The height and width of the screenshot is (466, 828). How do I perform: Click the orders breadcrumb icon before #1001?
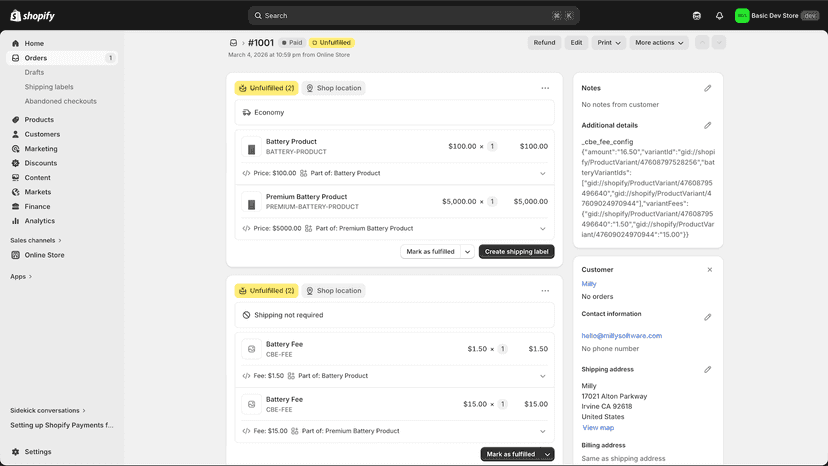click(233, 42)
